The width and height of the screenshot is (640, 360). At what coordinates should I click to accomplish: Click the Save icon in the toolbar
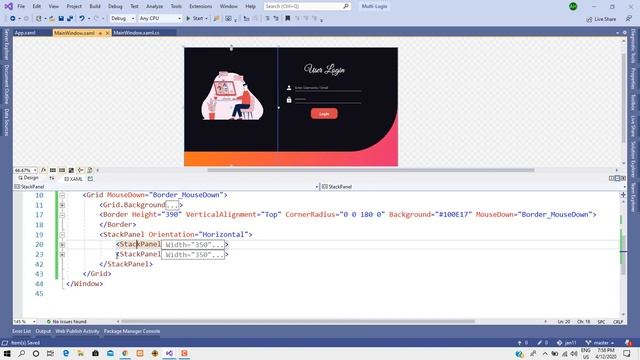pos(61,18)
